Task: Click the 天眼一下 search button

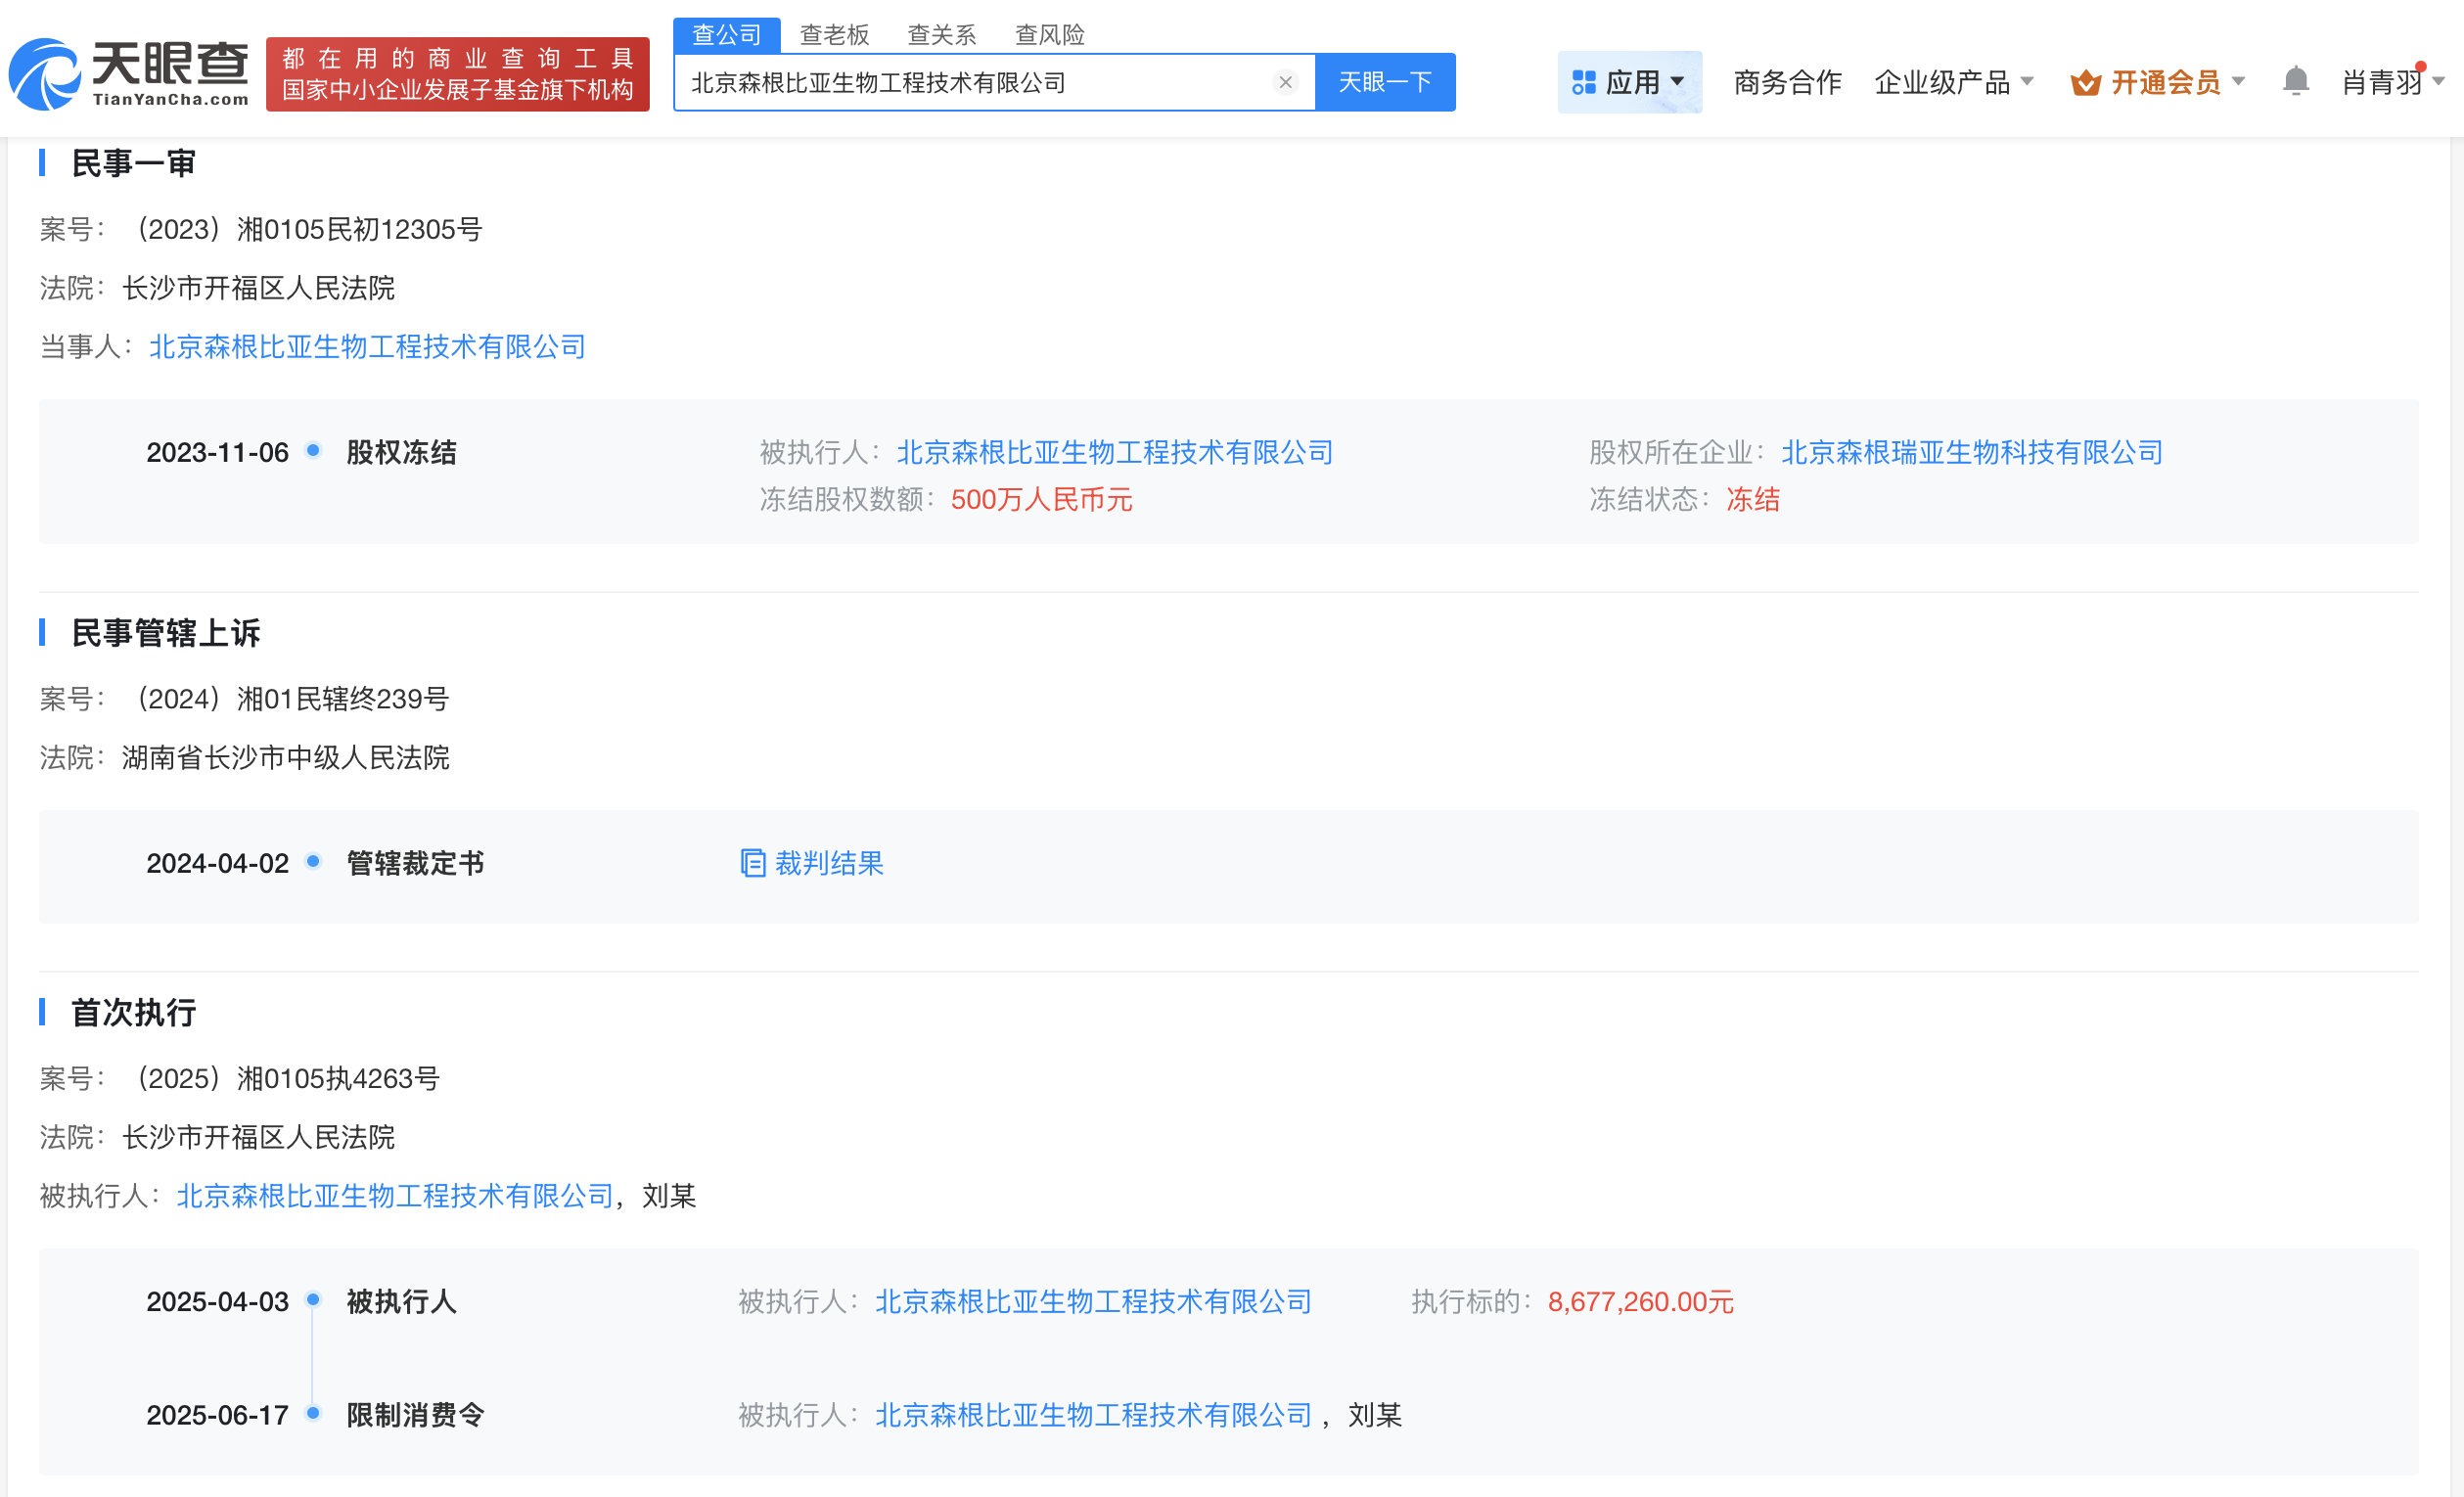Action: [x=1385, y=82]
